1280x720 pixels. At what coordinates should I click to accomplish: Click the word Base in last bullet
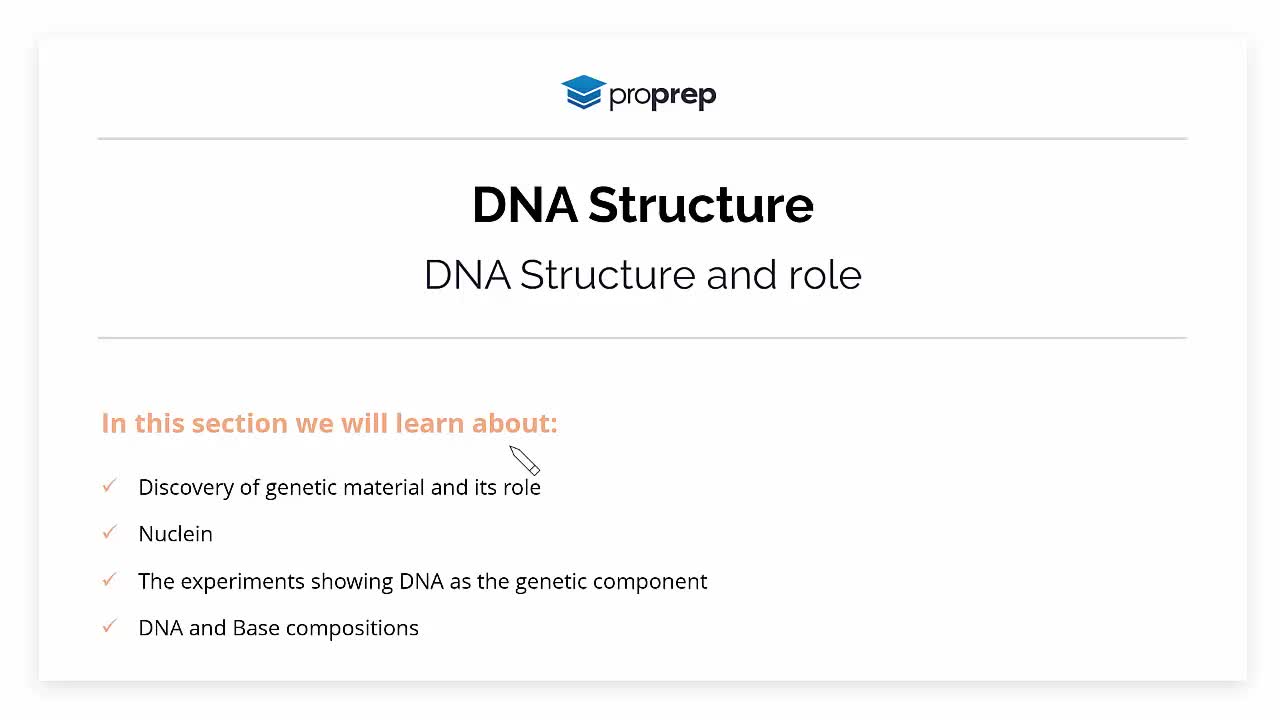(256, 628)
